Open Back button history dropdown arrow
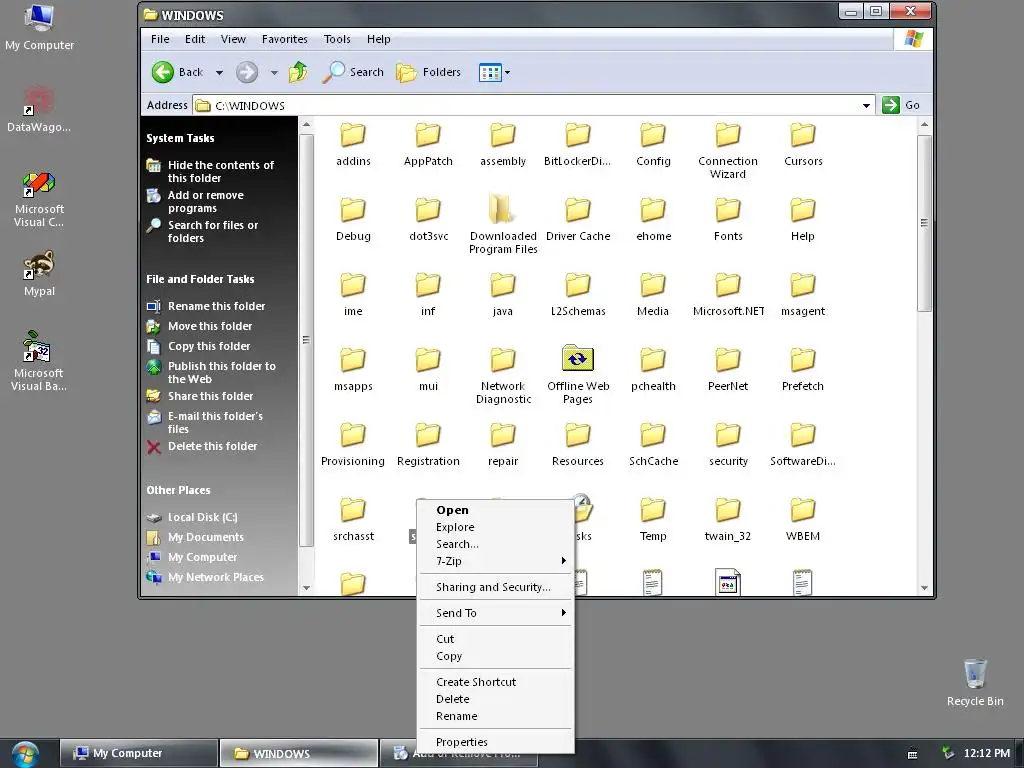Viewport: 1024px width, 768px height. pos(219,72)
